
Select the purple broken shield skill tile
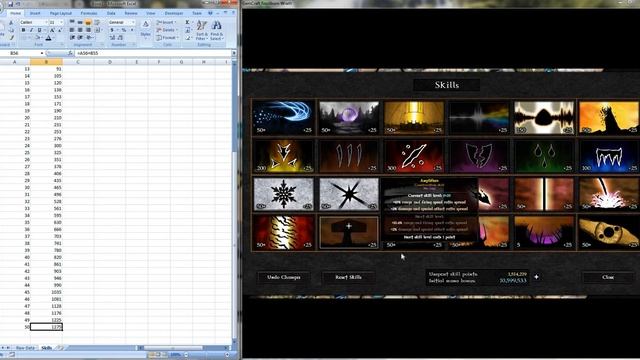[x=479, y=156]
